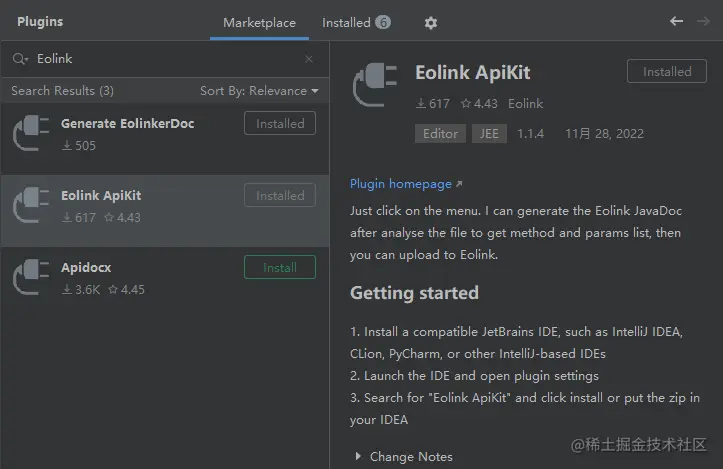723x469 pixels.
Task: Select Generate EolinkerDoc in results
Action: (x=165, y=138)
